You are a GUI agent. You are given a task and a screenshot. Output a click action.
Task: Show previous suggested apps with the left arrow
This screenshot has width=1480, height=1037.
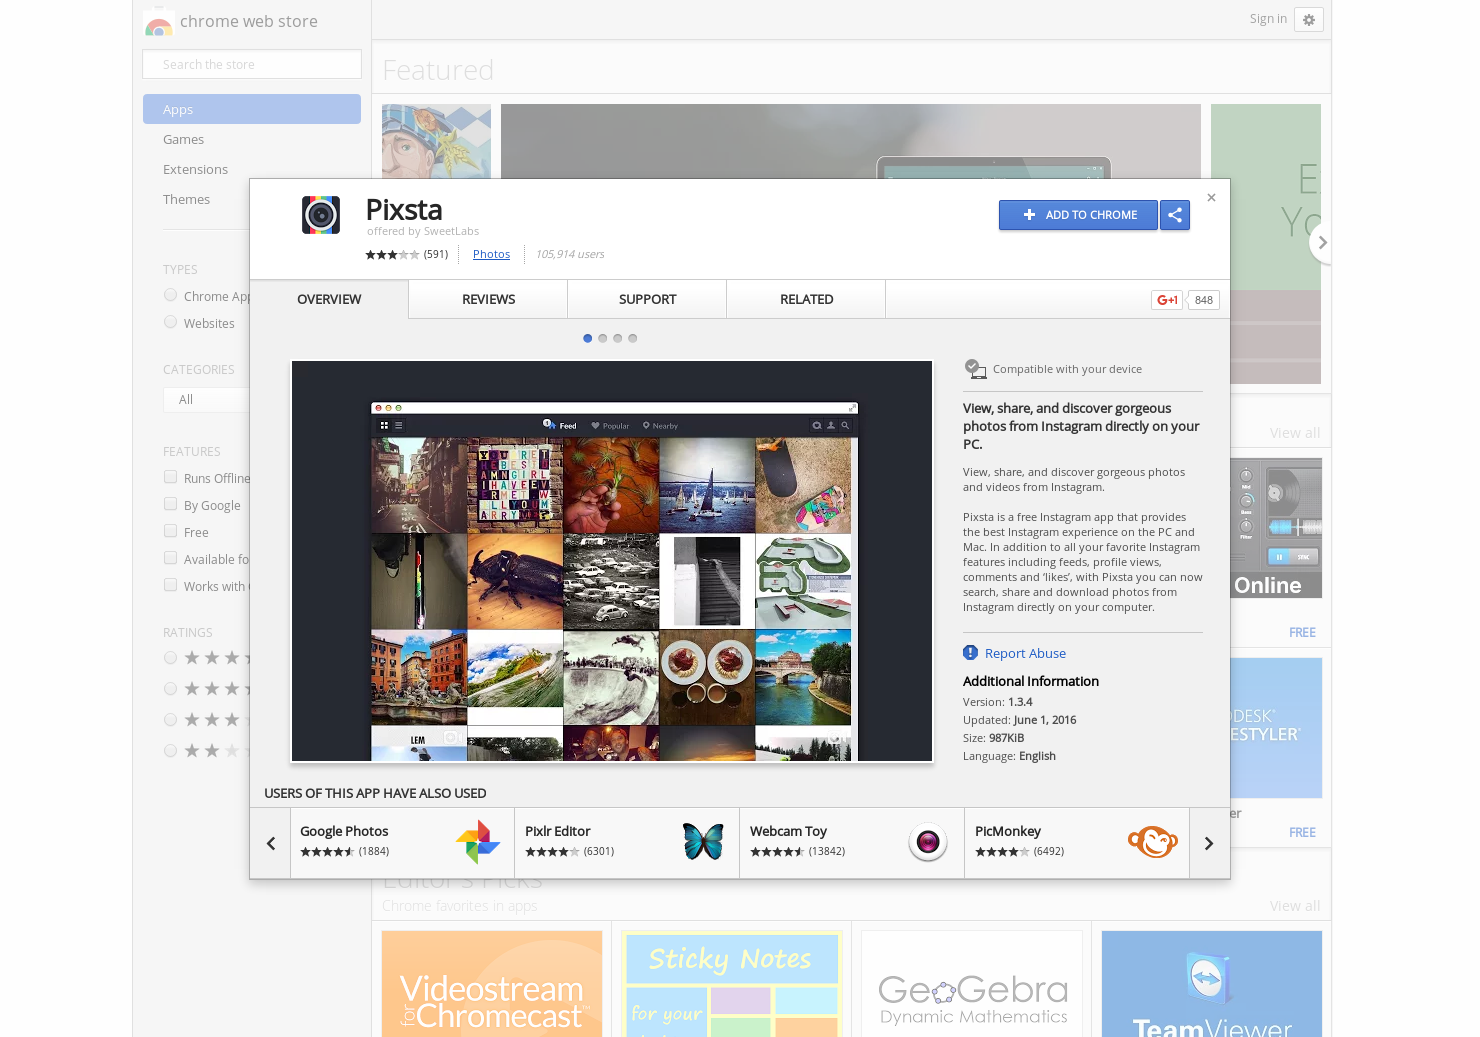pyautogui.click(x=270, y=842)
